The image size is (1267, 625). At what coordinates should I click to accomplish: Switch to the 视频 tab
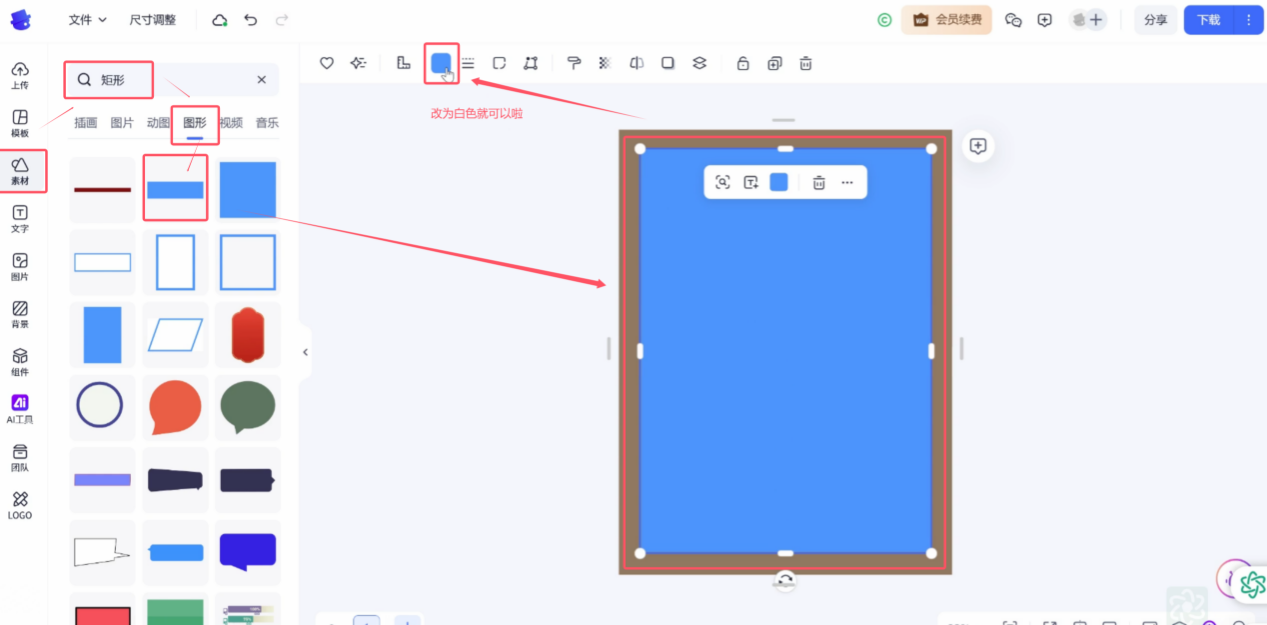pos(231,123)
